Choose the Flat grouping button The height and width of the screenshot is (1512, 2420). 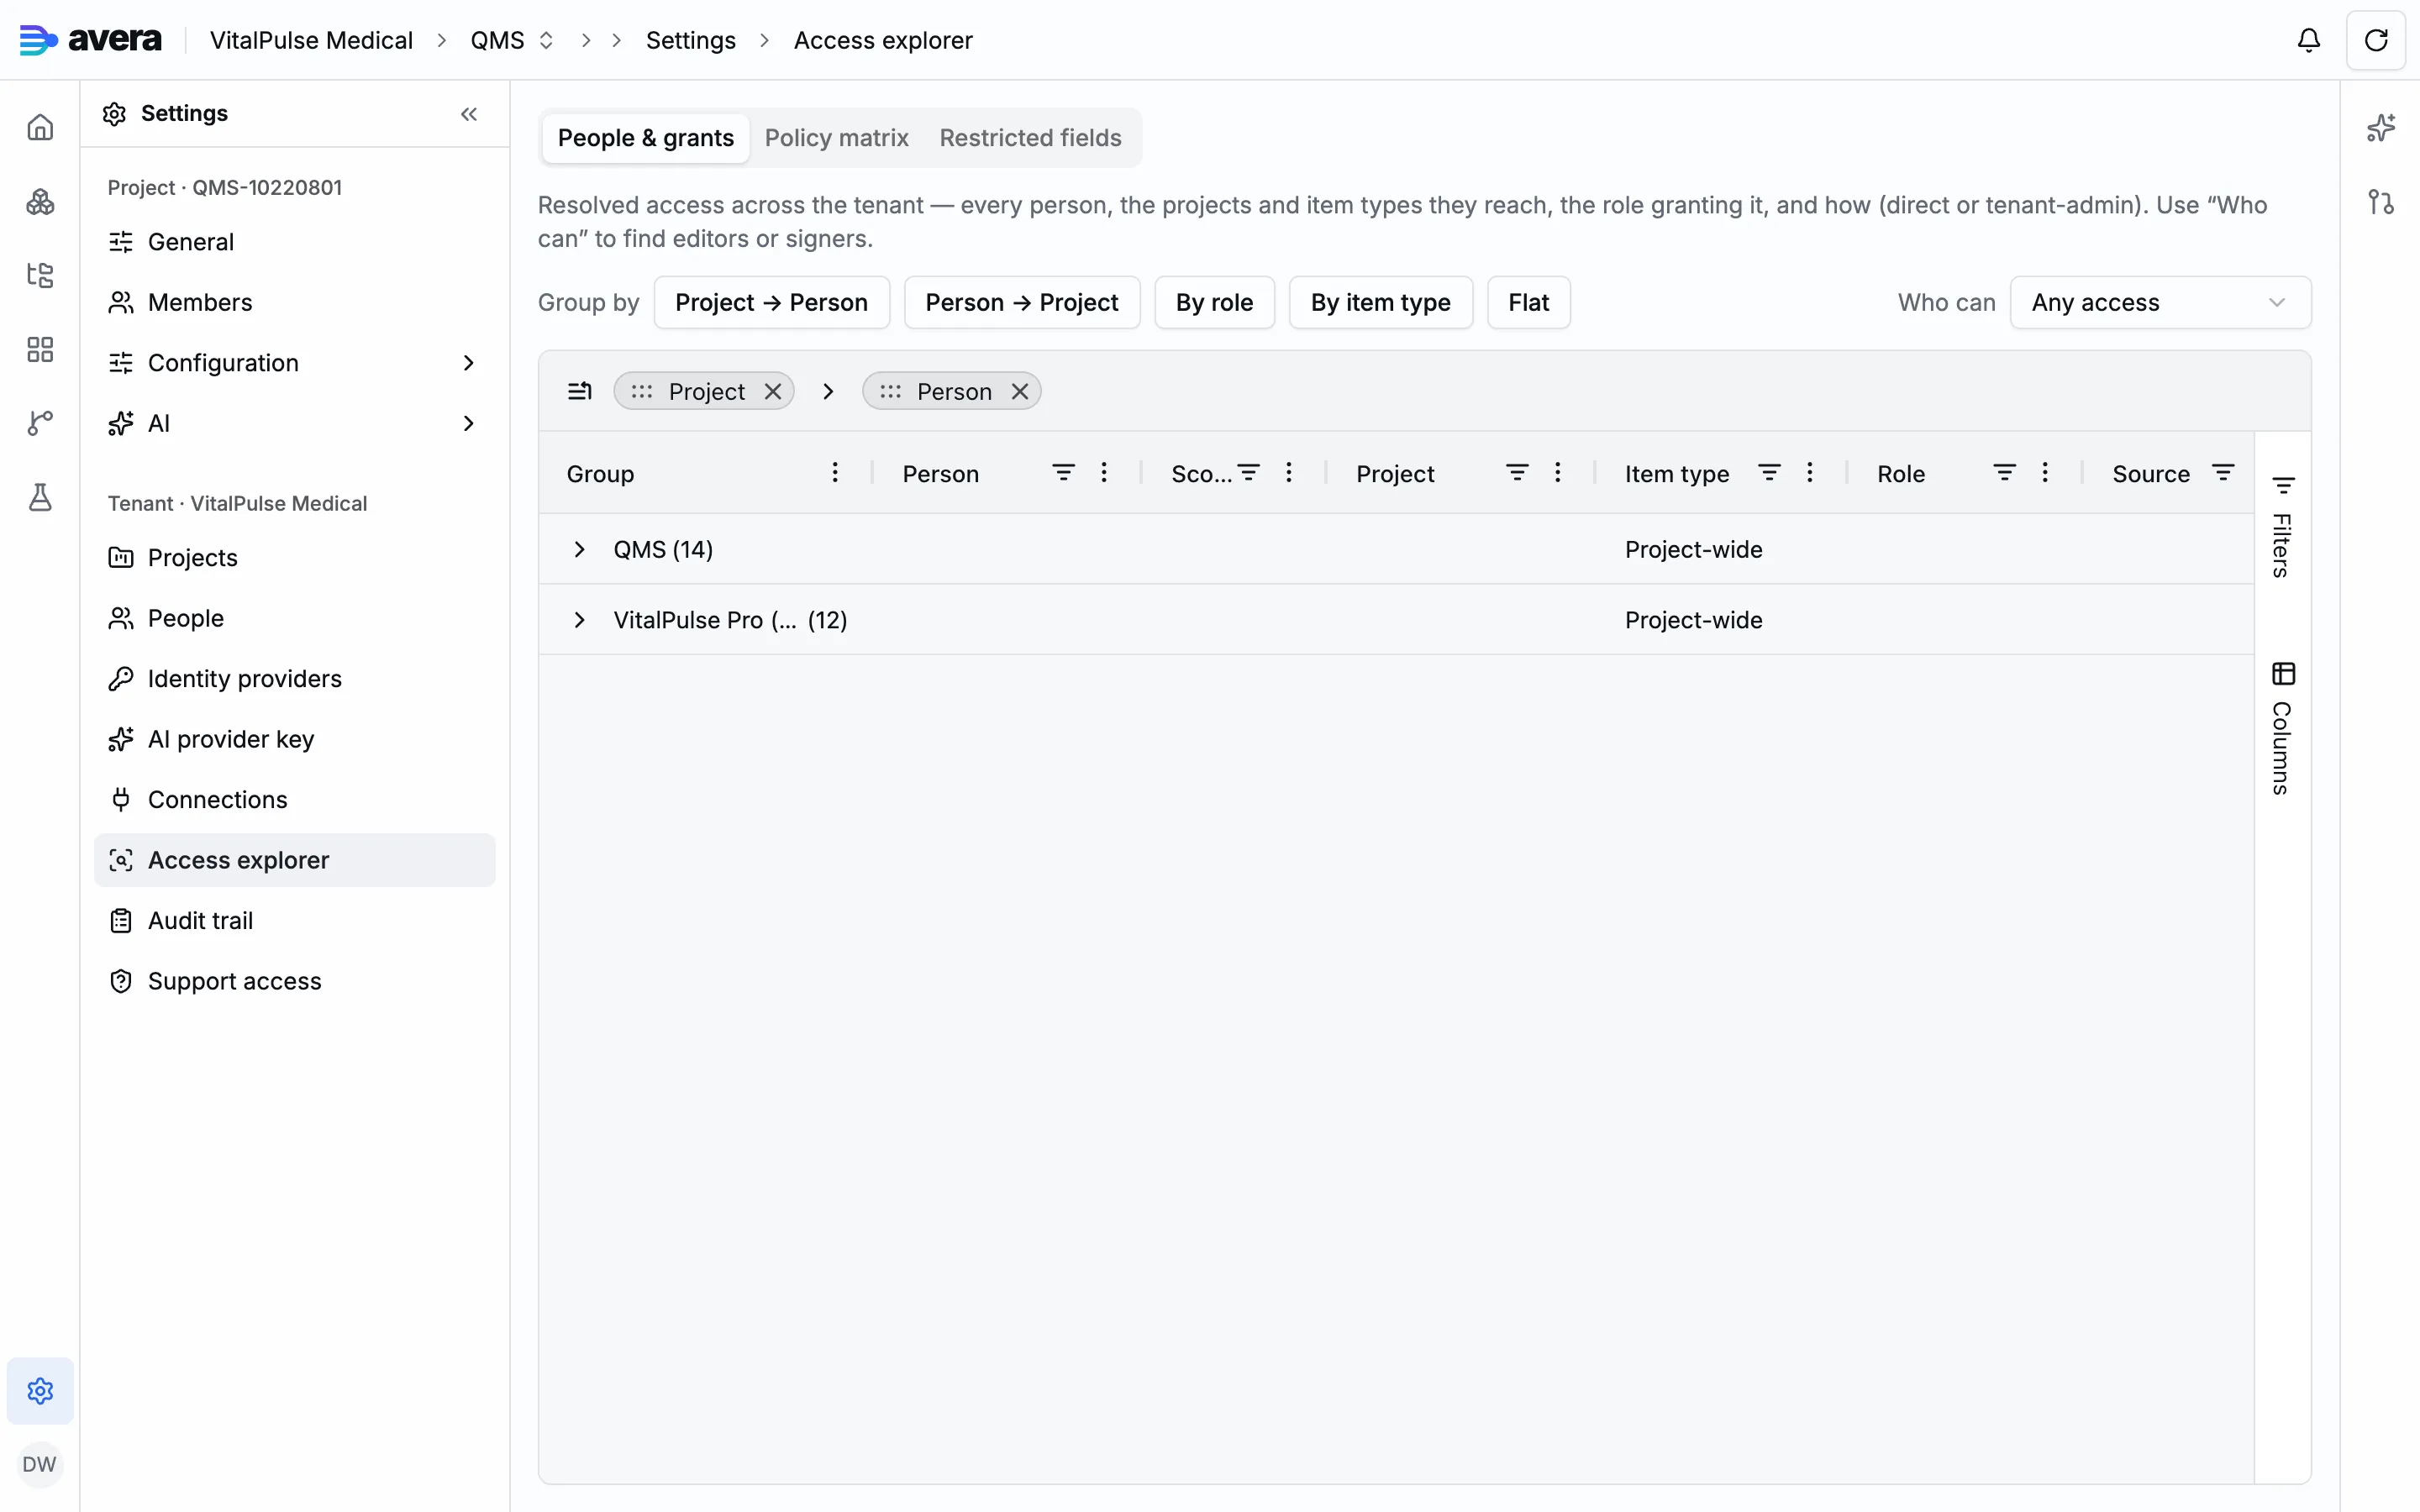[x=1528, y=302]
